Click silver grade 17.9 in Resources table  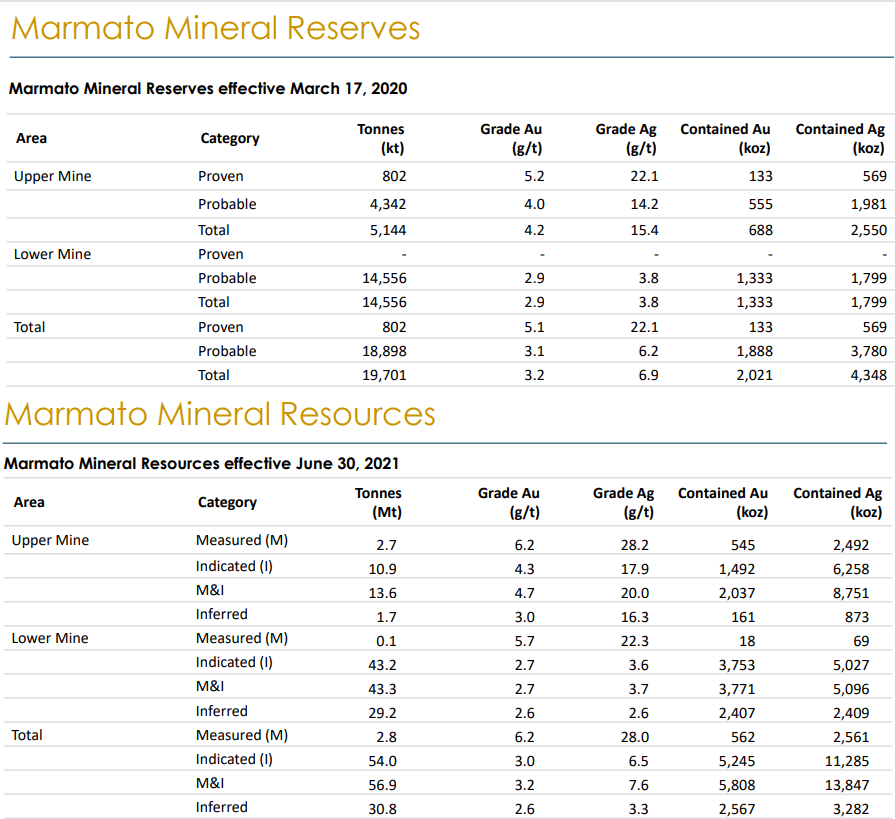(x=635, y=570)
